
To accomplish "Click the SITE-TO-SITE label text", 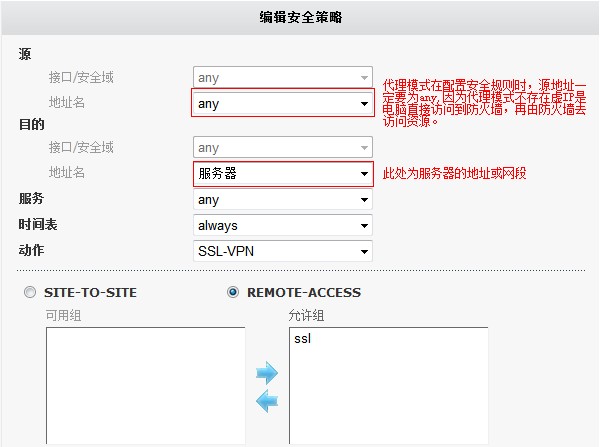I will 90,293.
